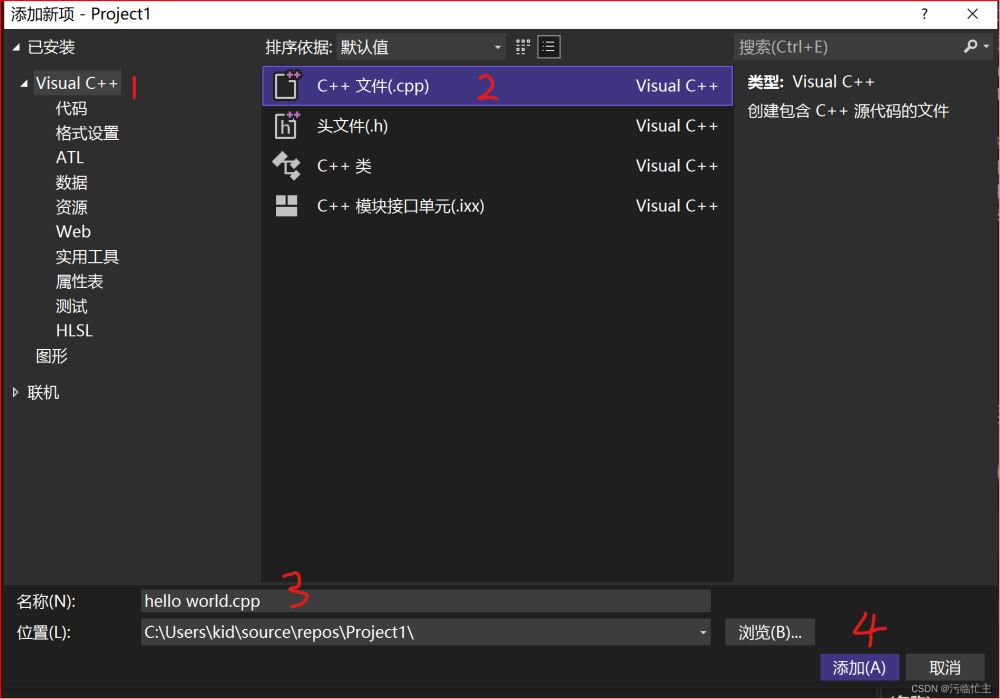
Task: Click the header file (.h) icon
Action: [x=287, y=126]
